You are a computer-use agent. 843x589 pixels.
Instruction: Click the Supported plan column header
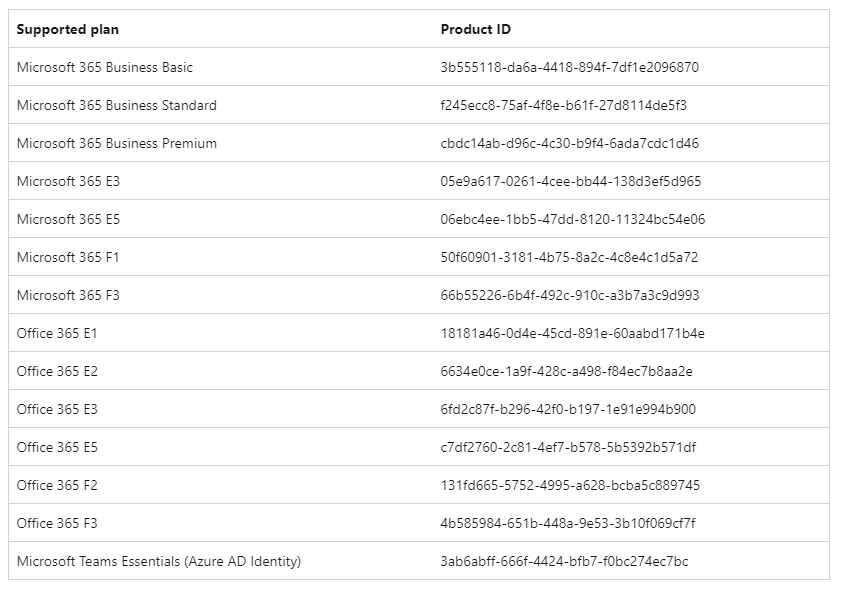tap(67, 29)
